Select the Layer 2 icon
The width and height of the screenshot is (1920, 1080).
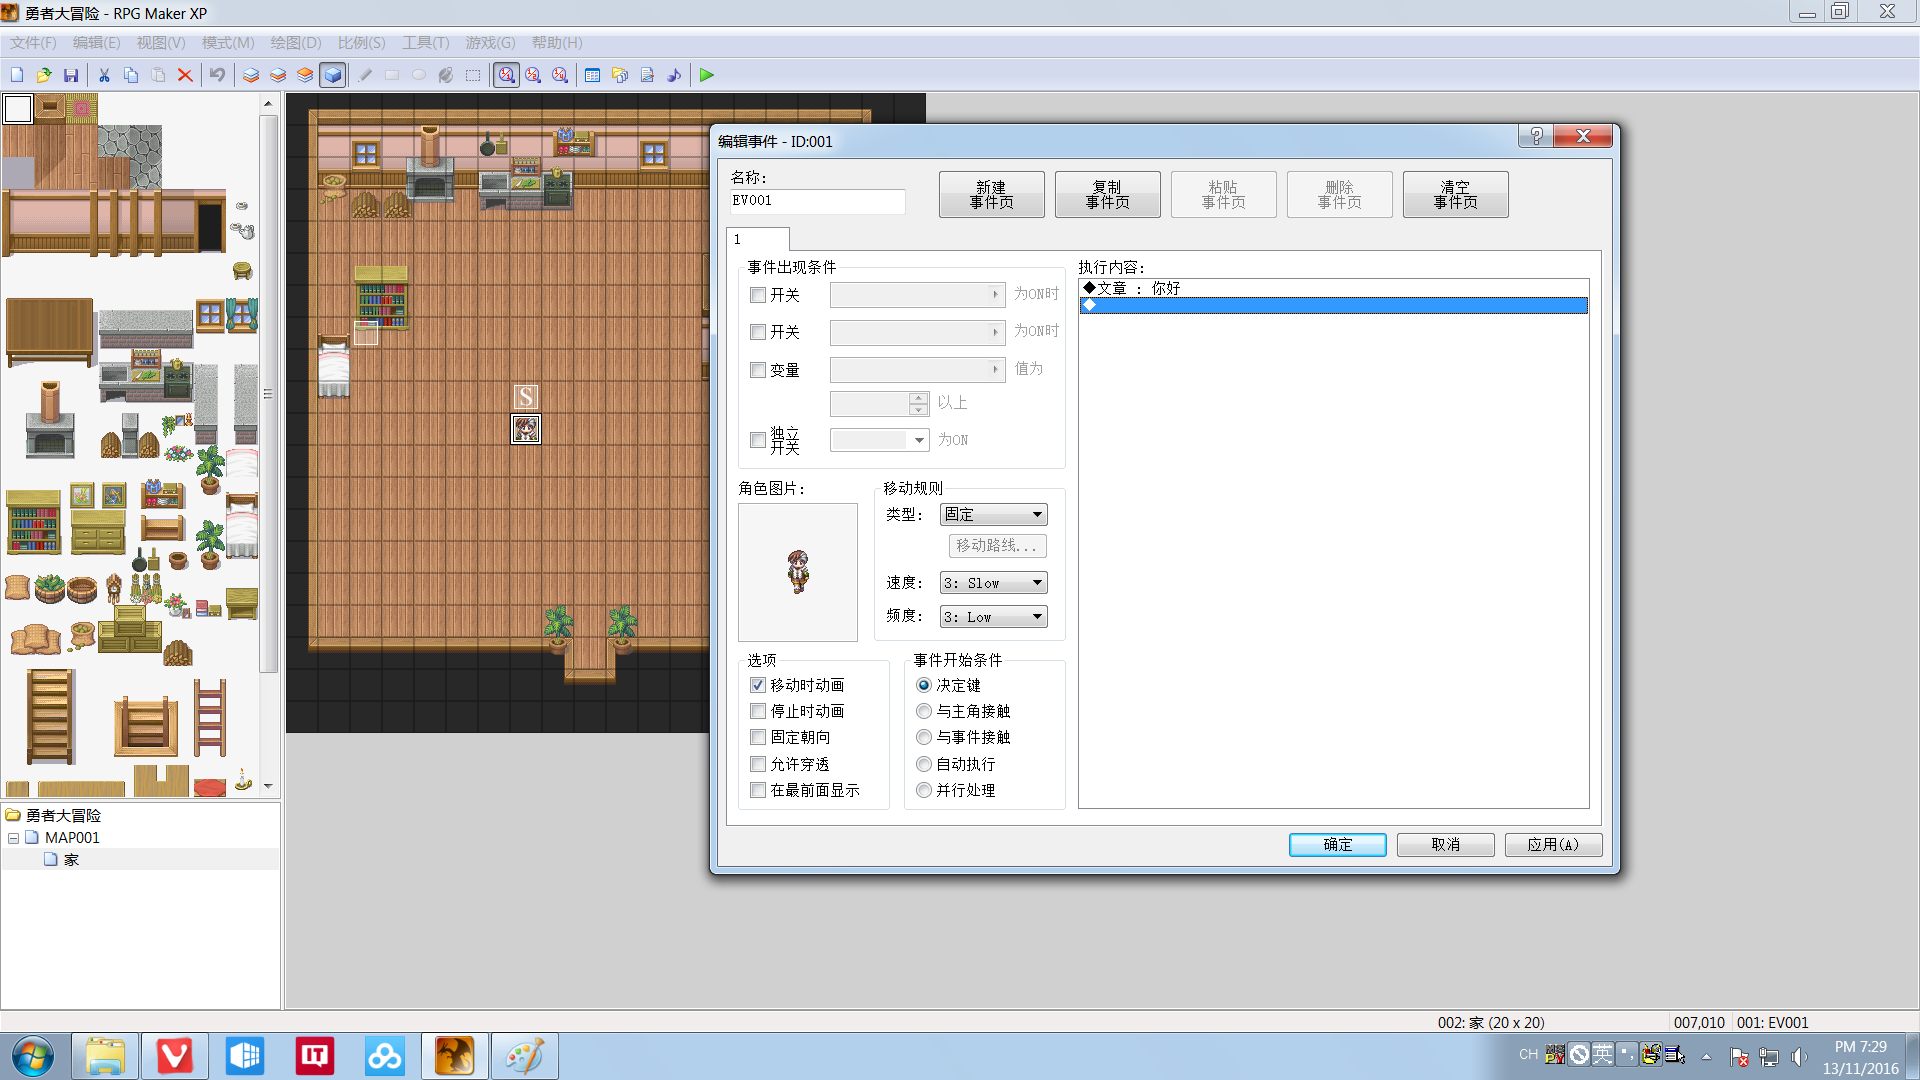coord(278,75)
